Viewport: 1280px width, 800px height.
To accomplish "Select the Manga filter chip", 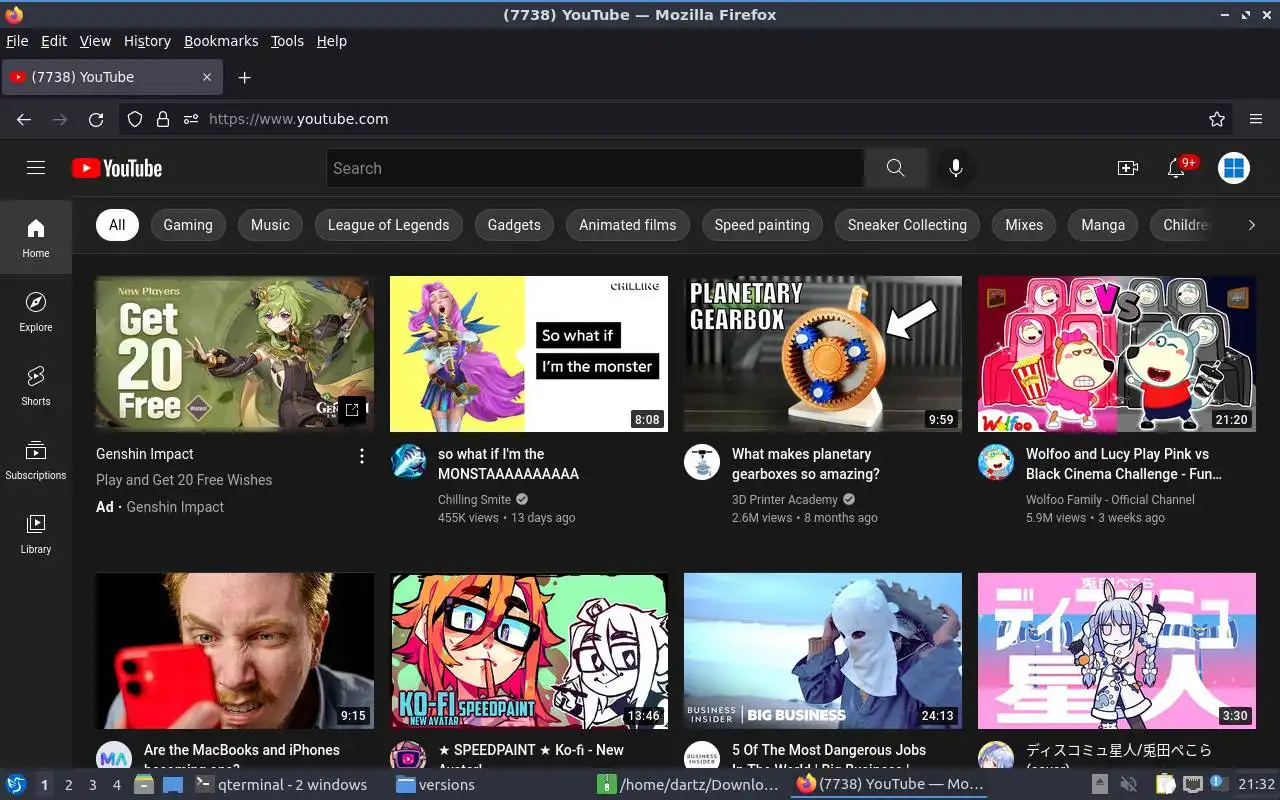I will 1103,225.
